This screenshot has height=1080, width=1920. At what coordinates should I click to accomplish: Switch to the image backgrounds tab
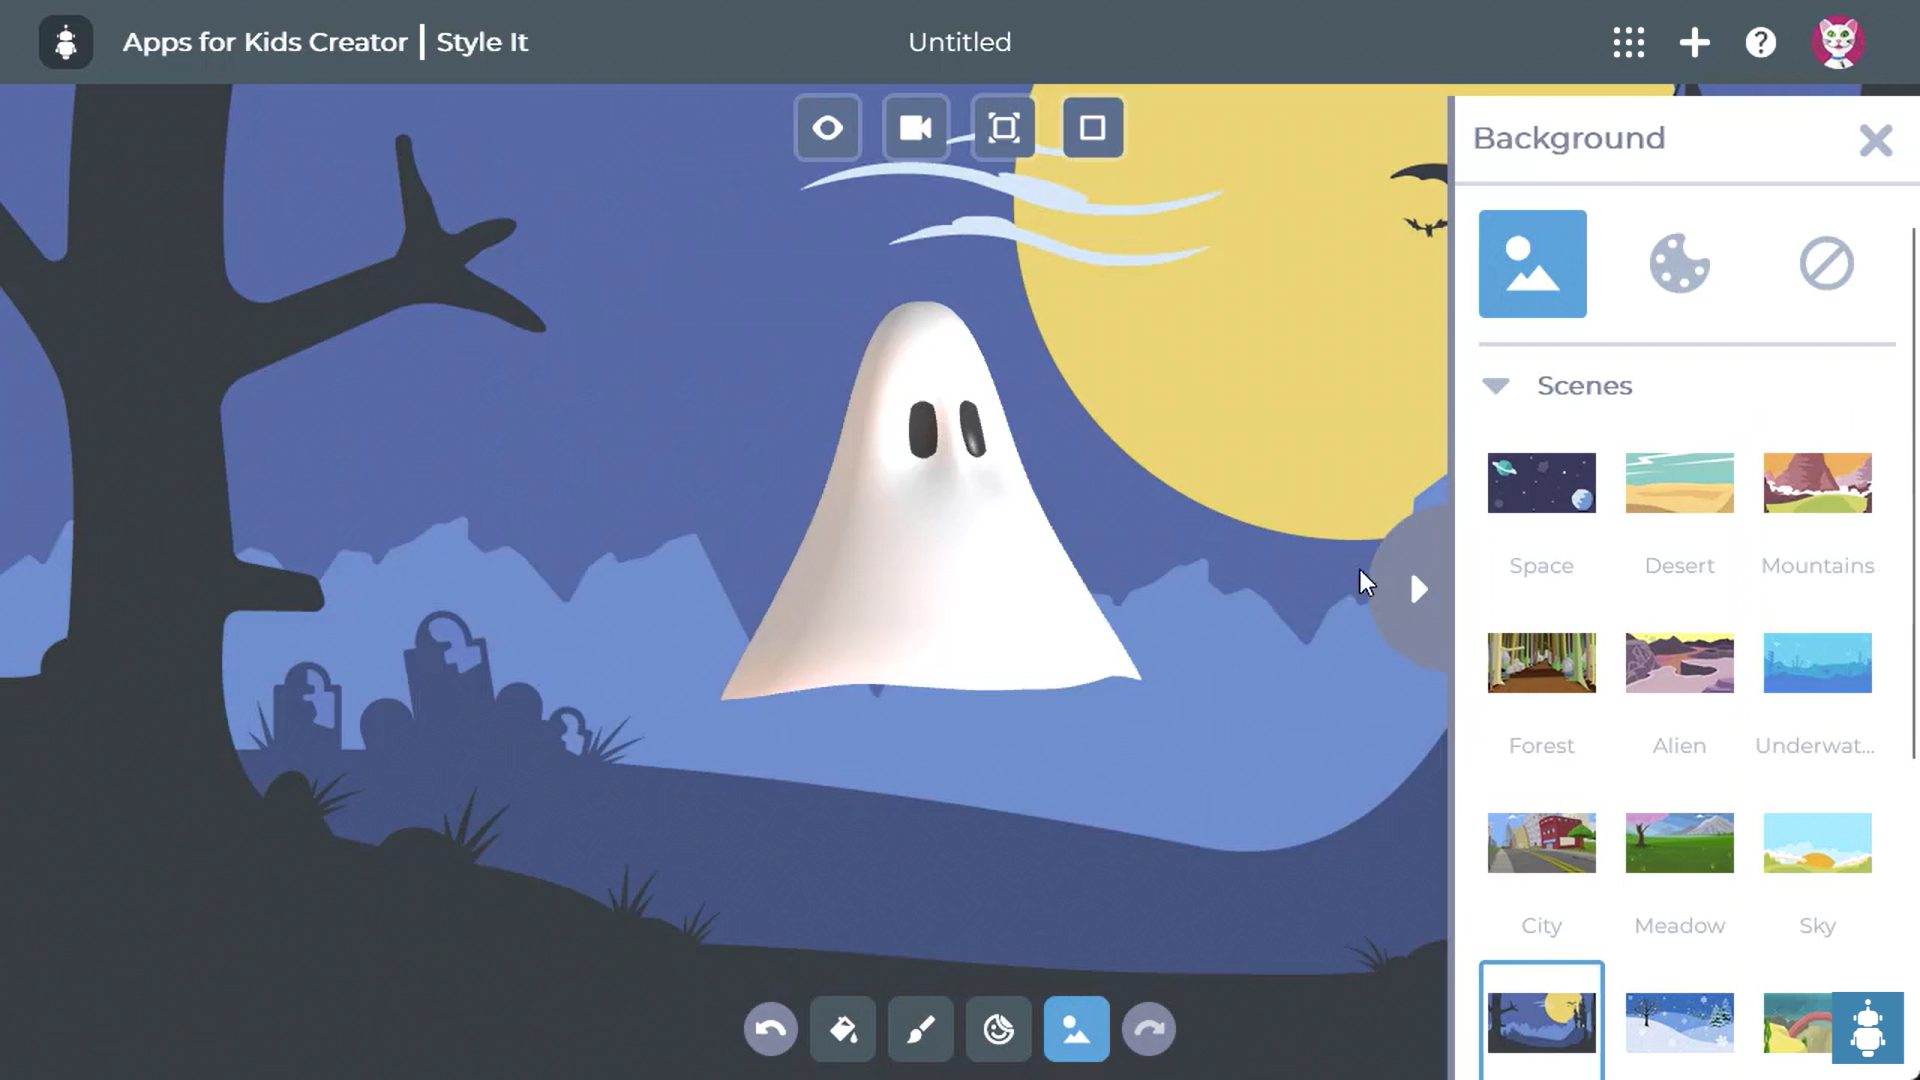pos(1532,264)
